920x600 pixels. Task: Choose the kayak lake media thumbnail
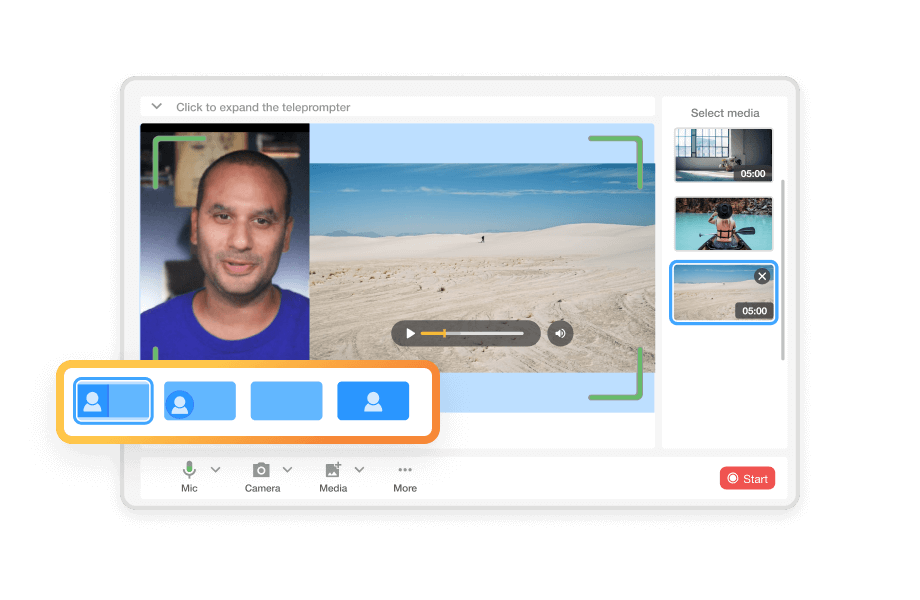(x=723, y=223)
